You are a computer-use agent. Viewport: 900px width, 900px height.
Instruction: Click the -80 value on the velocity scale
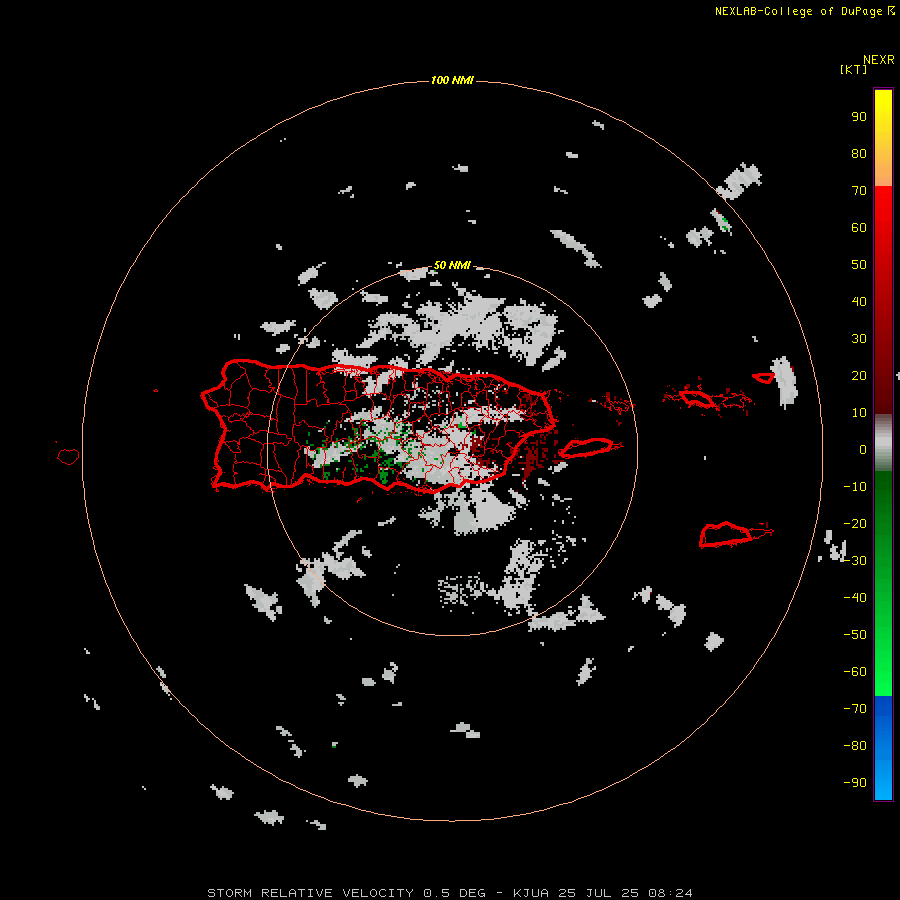tap(855, 746)
